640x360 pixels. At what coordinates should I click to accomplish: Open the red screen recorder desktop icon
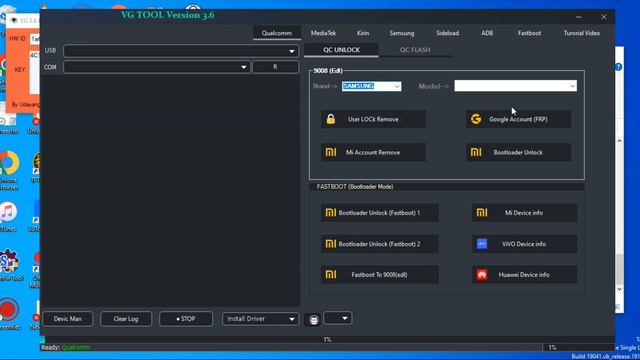(x=9, y=309)
